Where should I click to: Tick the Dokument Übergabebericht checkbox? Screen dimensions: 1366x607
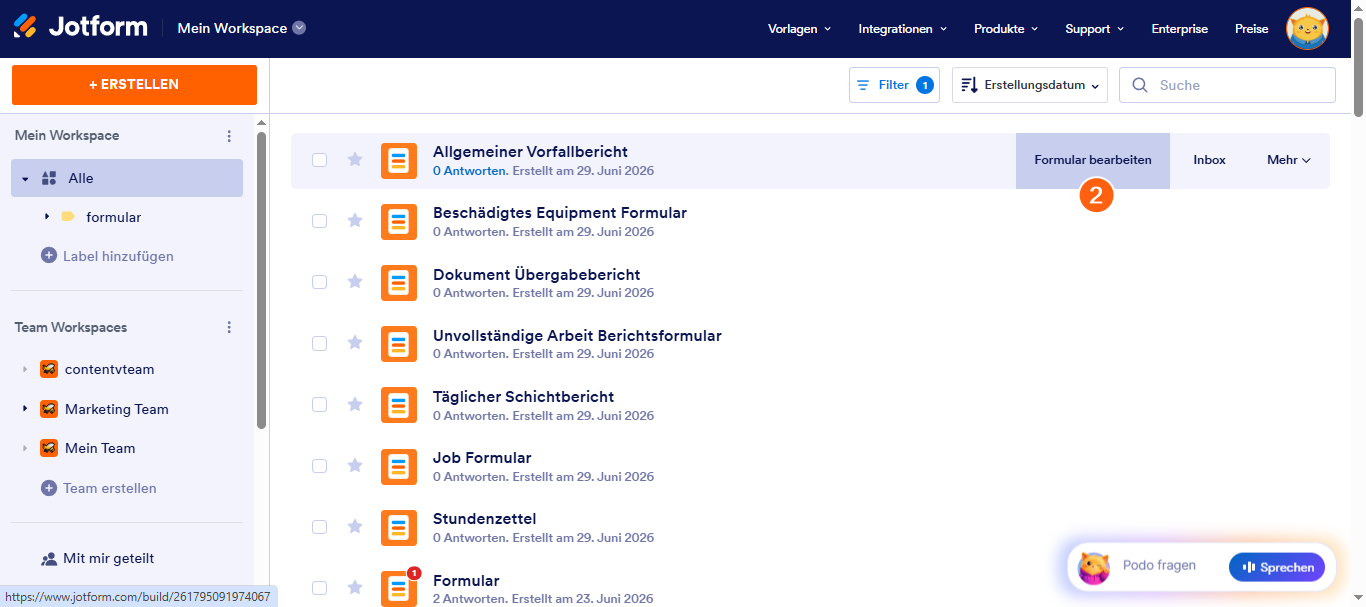click(x=319, y=282)
